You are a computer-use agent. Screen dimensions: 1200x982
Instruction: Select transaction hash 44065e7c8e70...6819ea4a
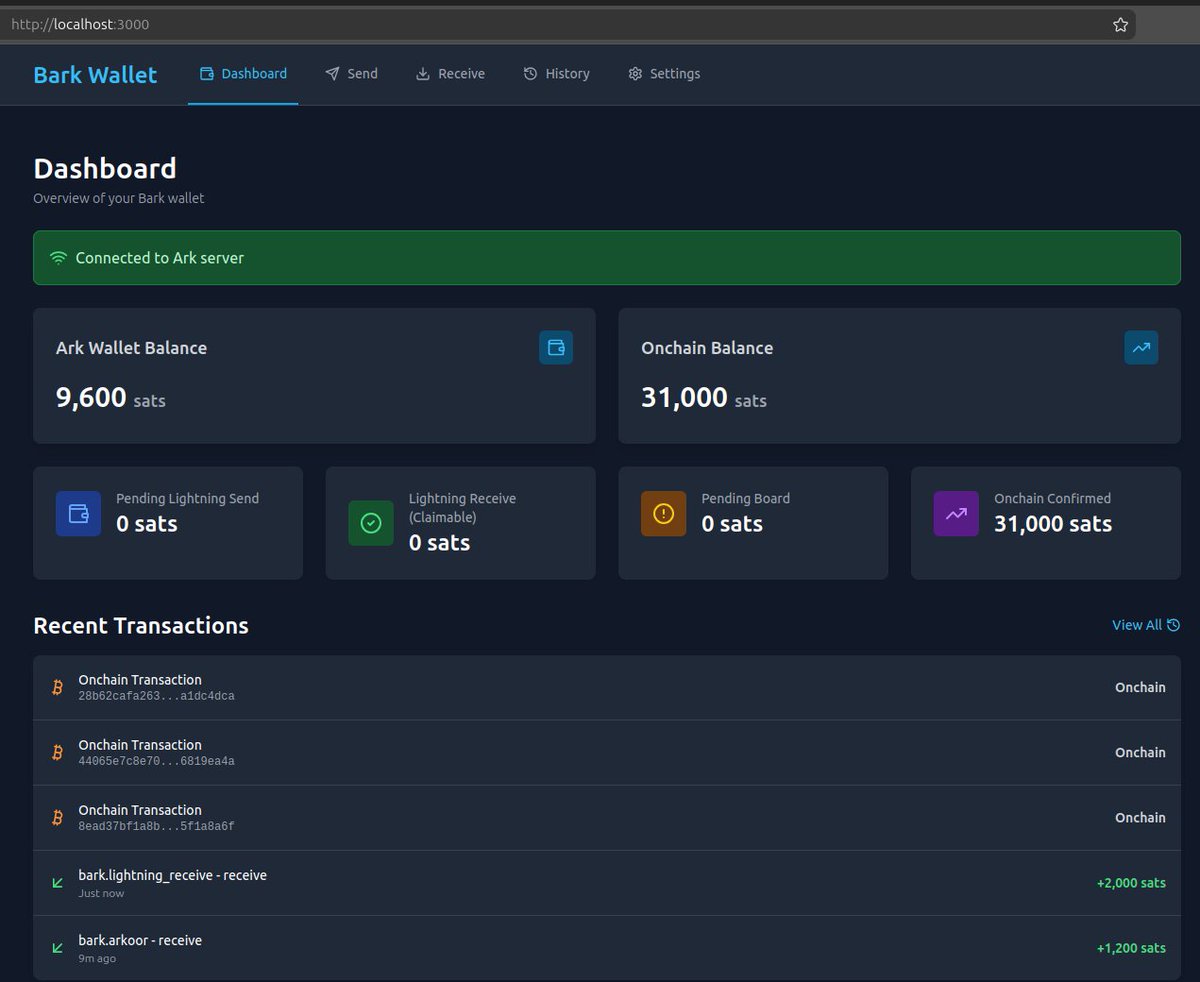click(157, 761)
